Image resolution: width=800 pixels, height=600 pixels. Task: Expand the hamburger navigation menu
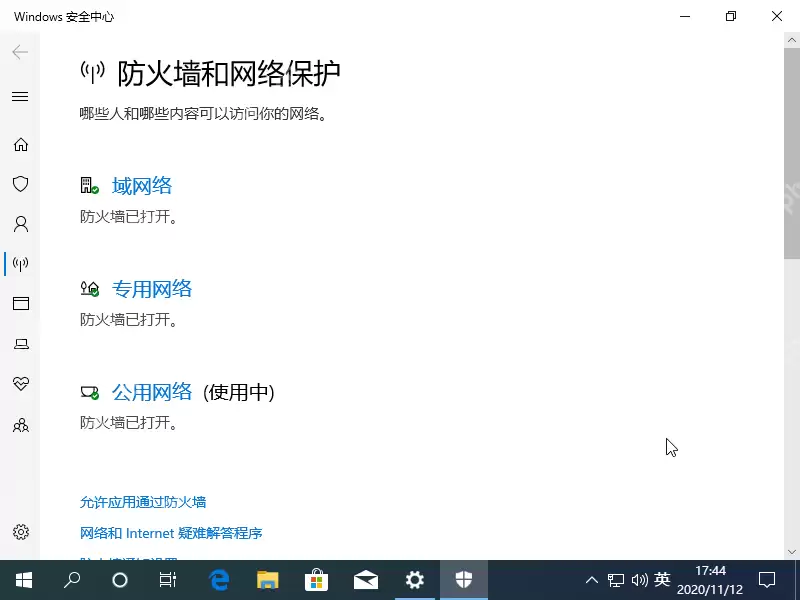pyautogui.click(x=20, y=96)
